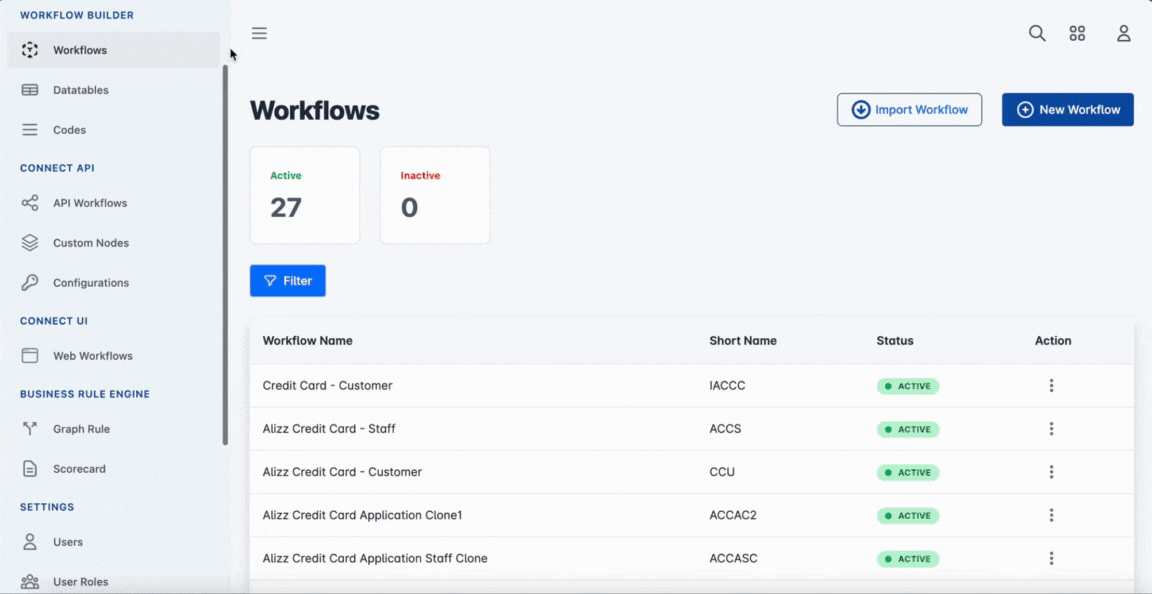Image resolution: width=1152 pixels, height=594 pixels.
Task: Open the Filter options
Action: (x=287, y=280)
